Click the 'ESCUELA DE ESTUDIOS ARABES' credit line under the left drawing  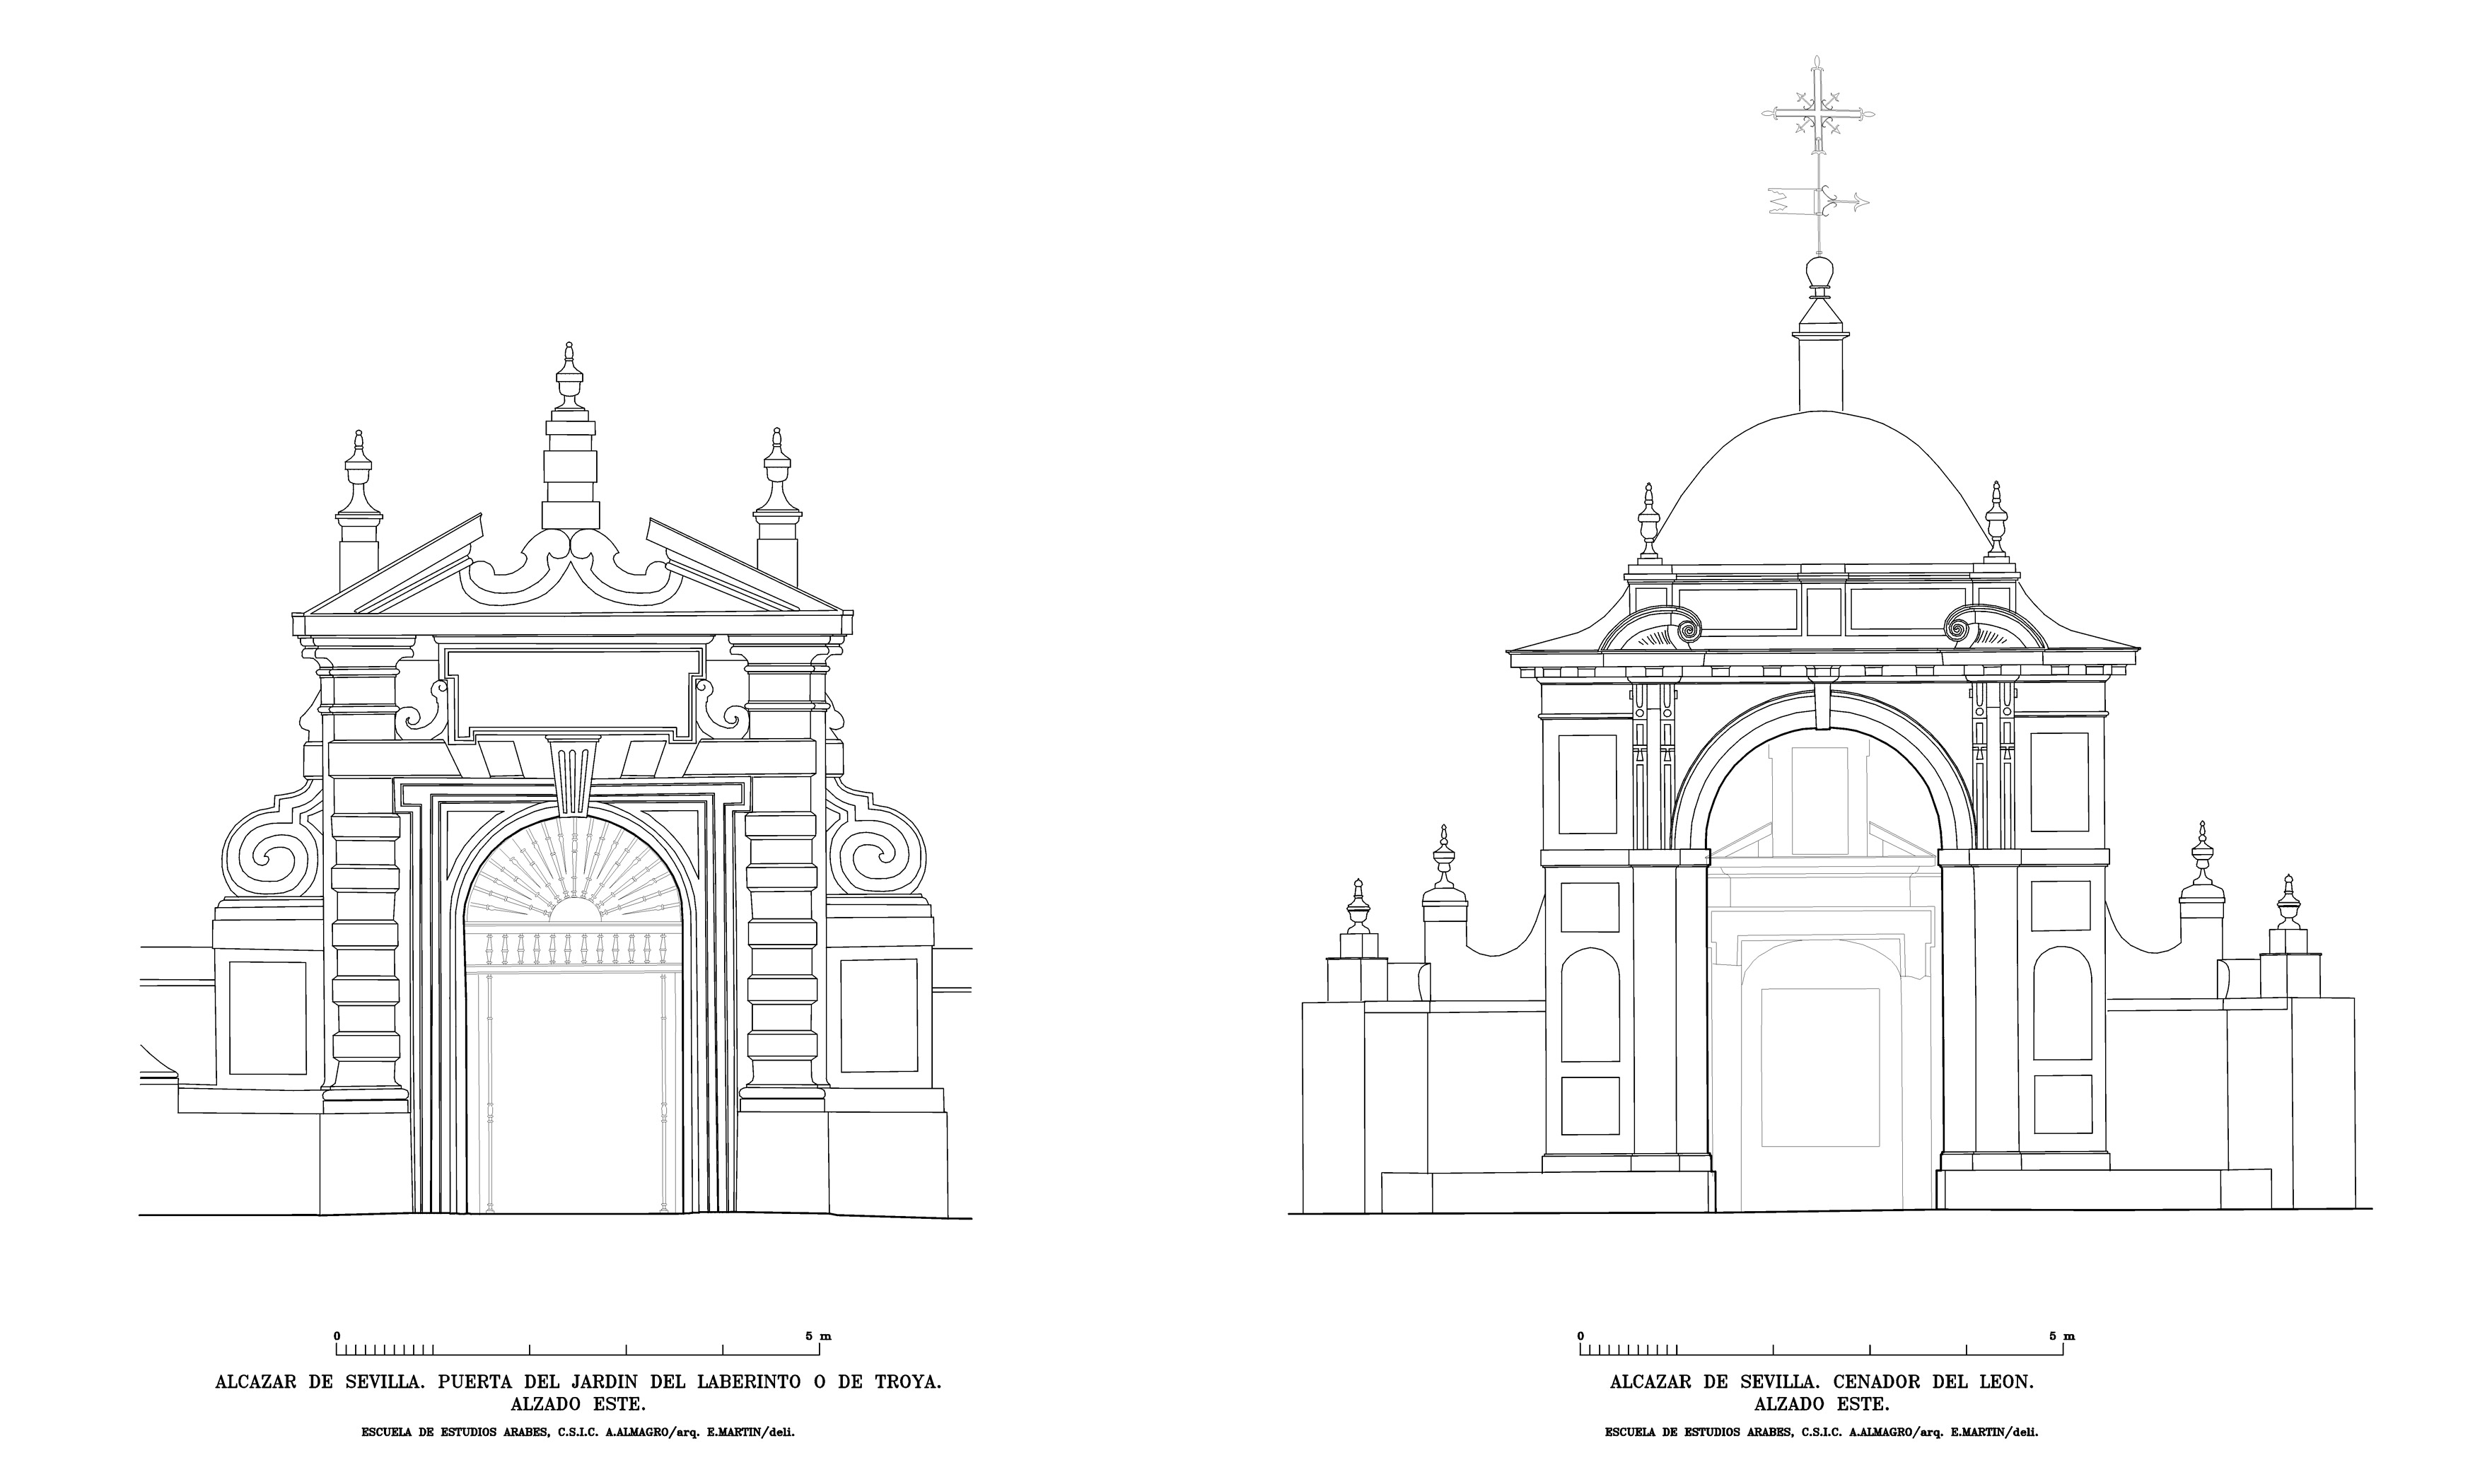[x=578, y=1432]
